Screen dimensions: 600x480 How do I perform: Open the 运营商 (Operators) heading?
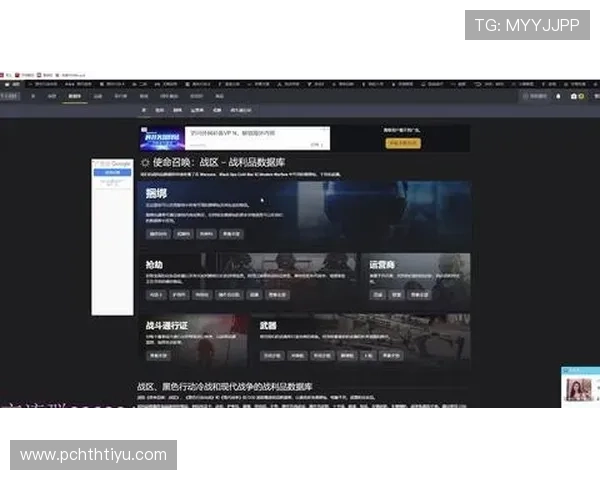382,264
